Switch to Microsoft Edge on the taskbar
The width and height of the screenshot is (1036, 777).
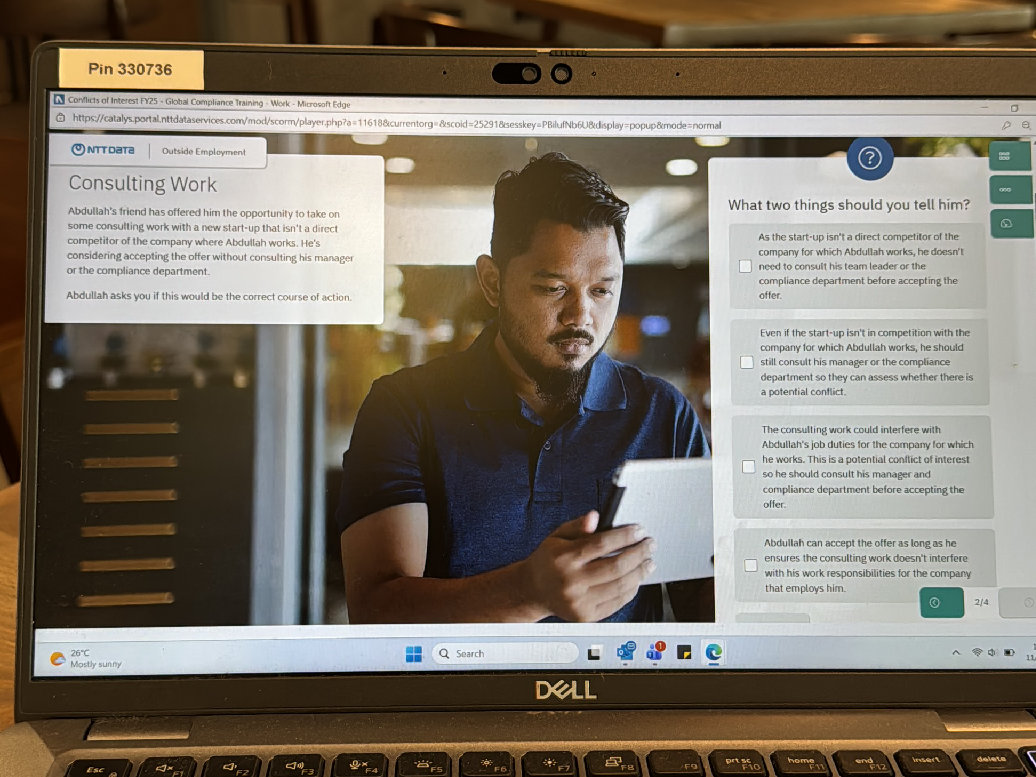tap(713, 653)
